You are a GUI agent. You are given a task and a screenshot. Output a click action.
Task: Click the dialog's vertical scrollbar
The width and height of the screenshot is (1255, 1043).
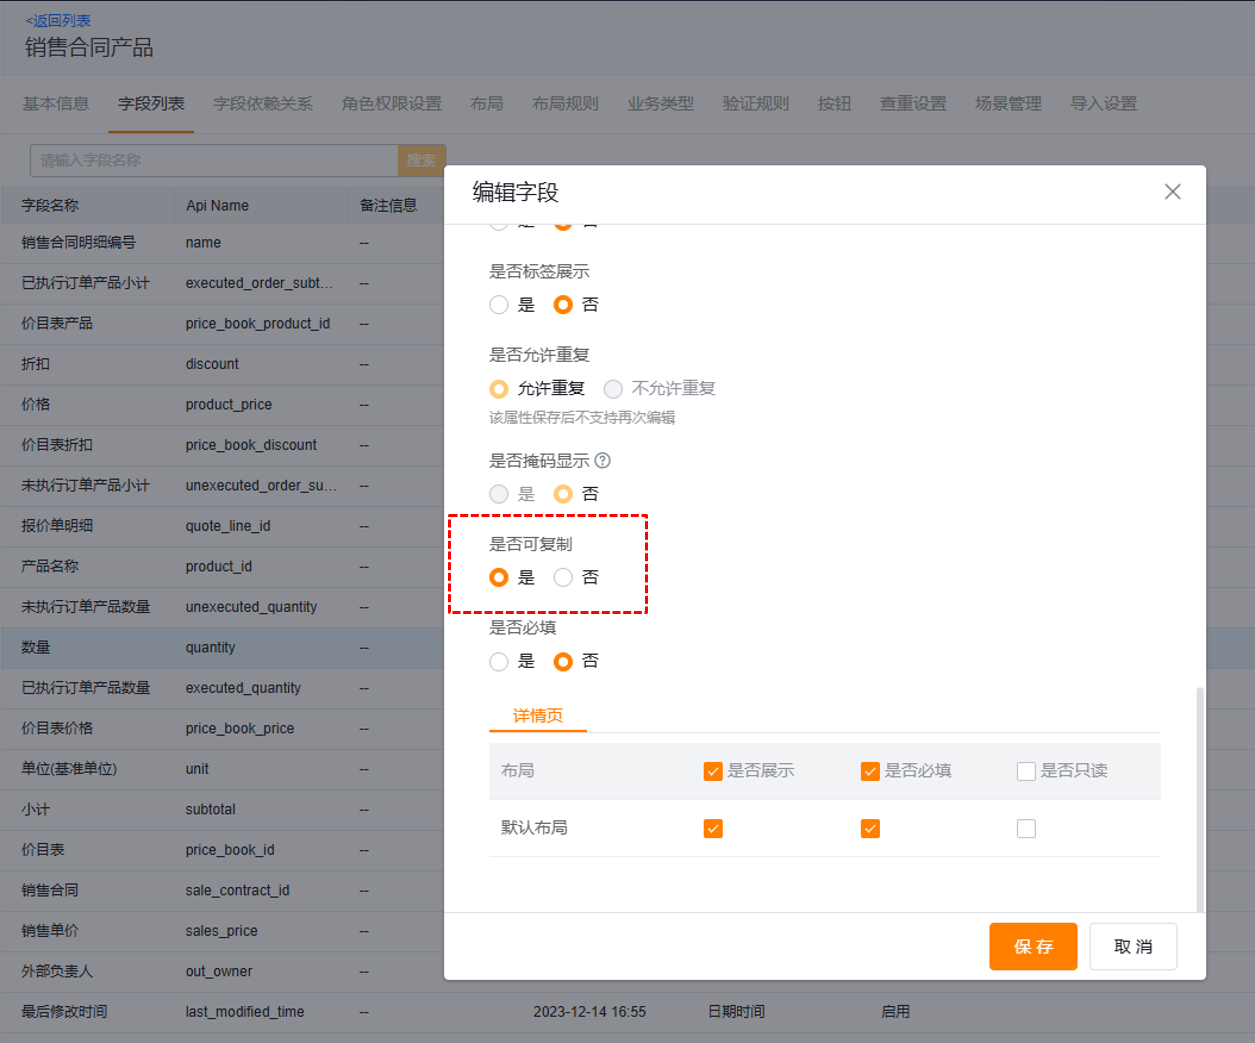click(x=1199, y=798)
